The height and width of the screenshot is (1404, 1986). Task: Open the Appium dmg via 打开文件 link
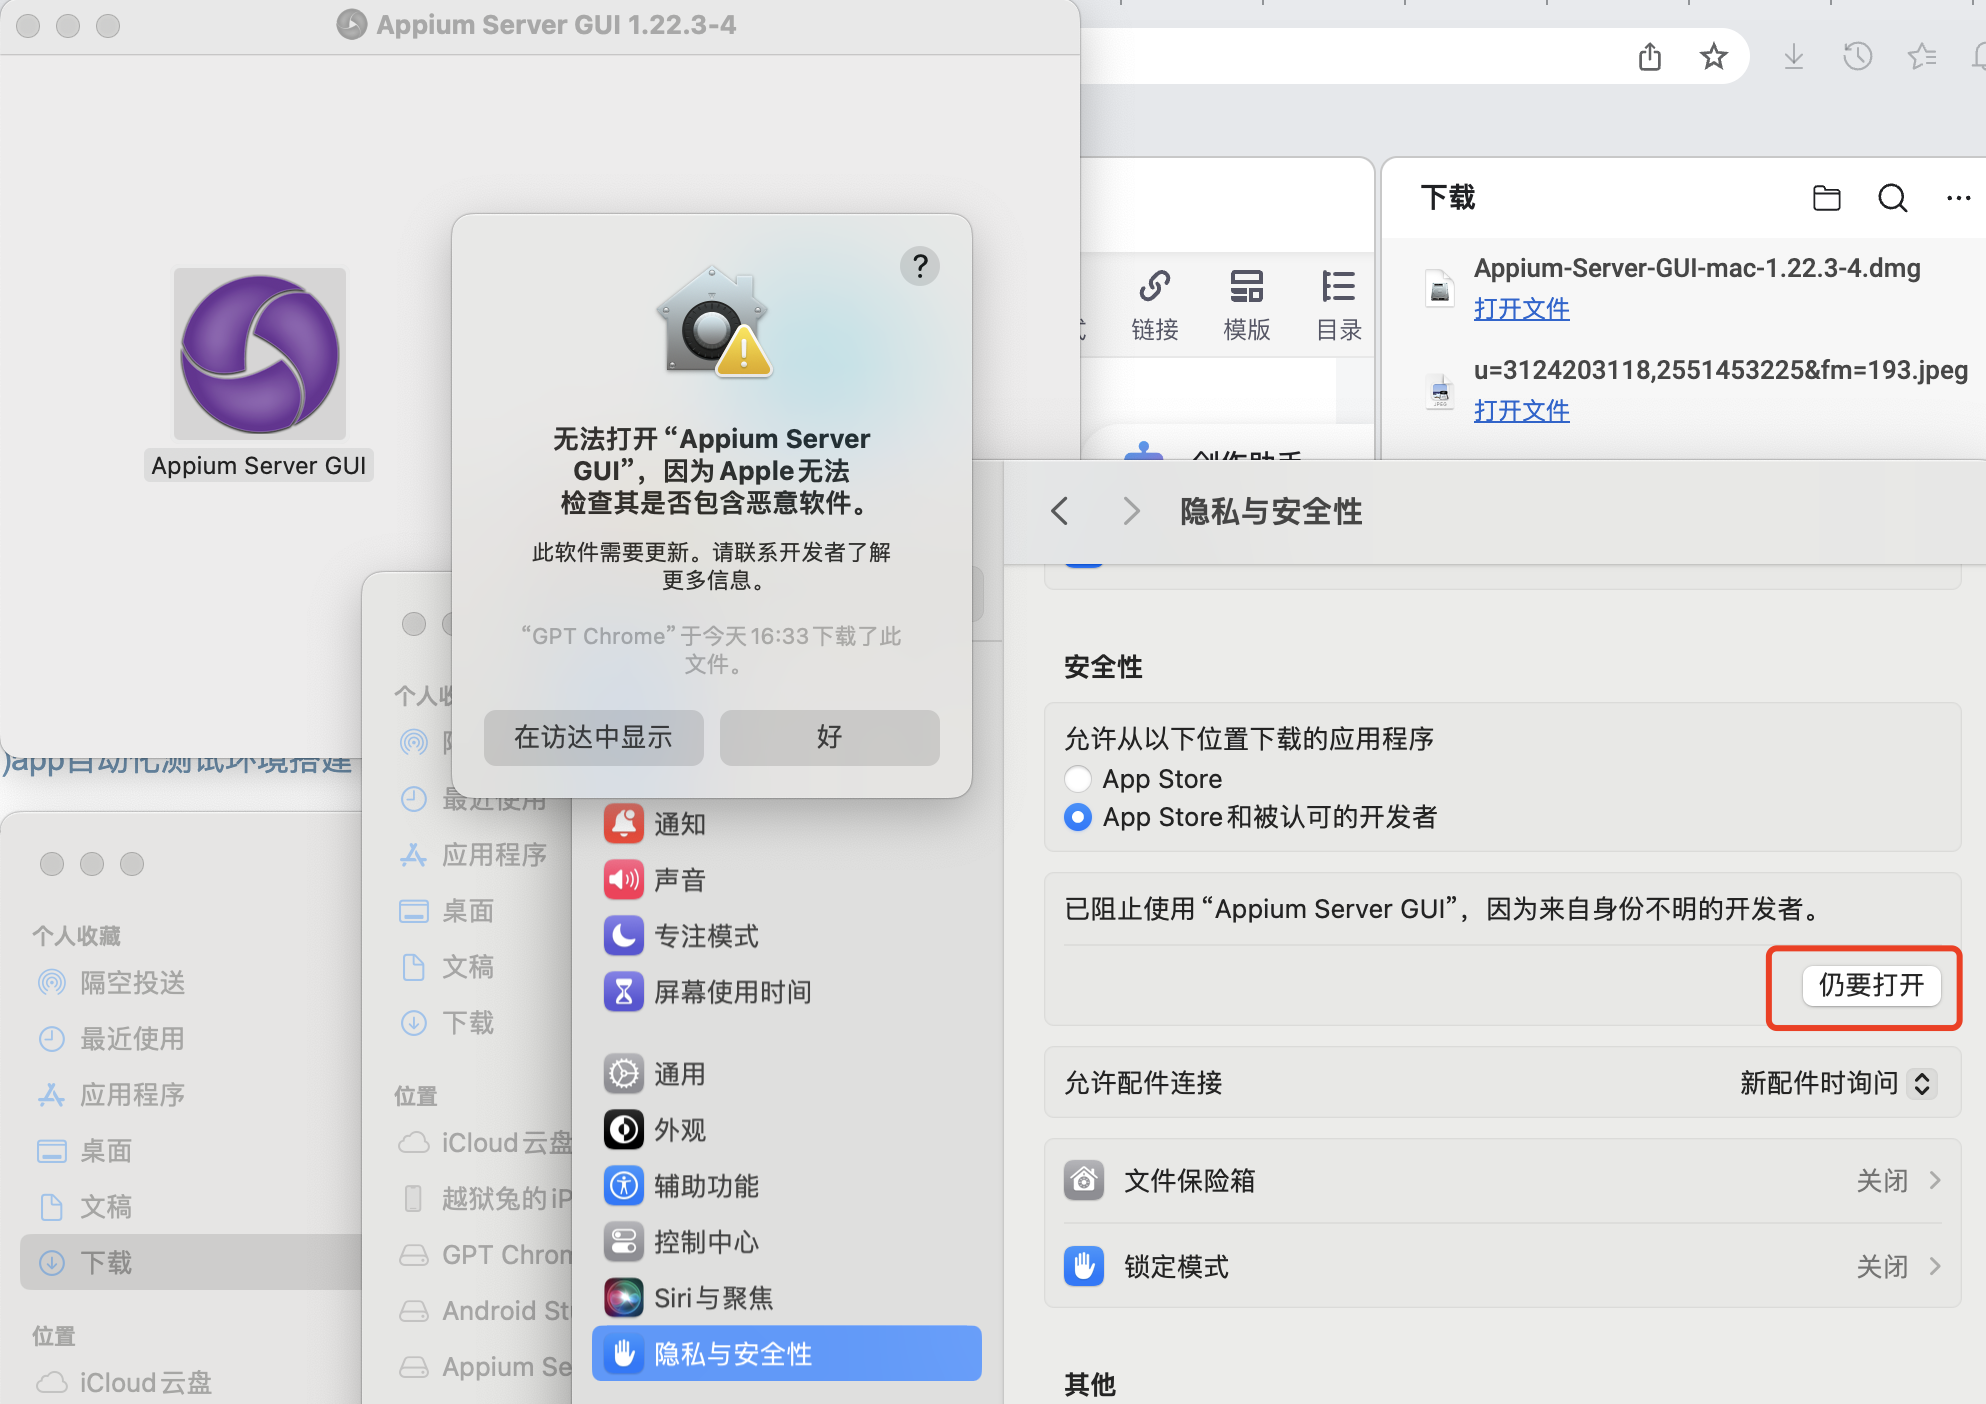tap(1521, 309)
